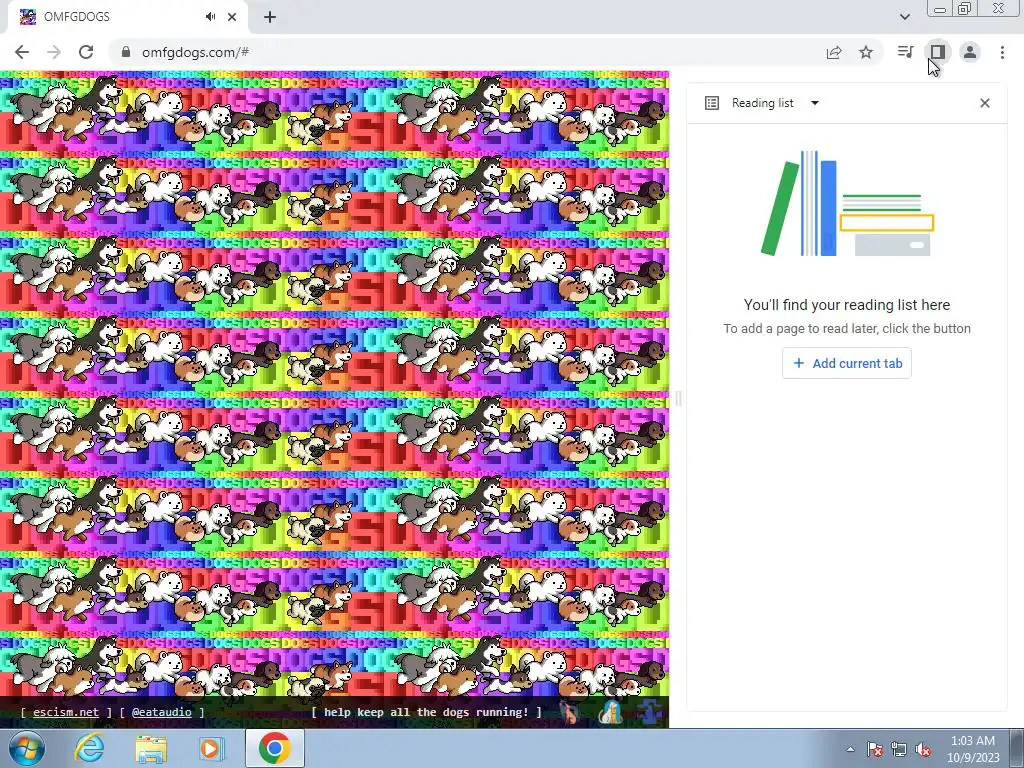
Task: Click the Reading list title text
Action: (763, 103)
